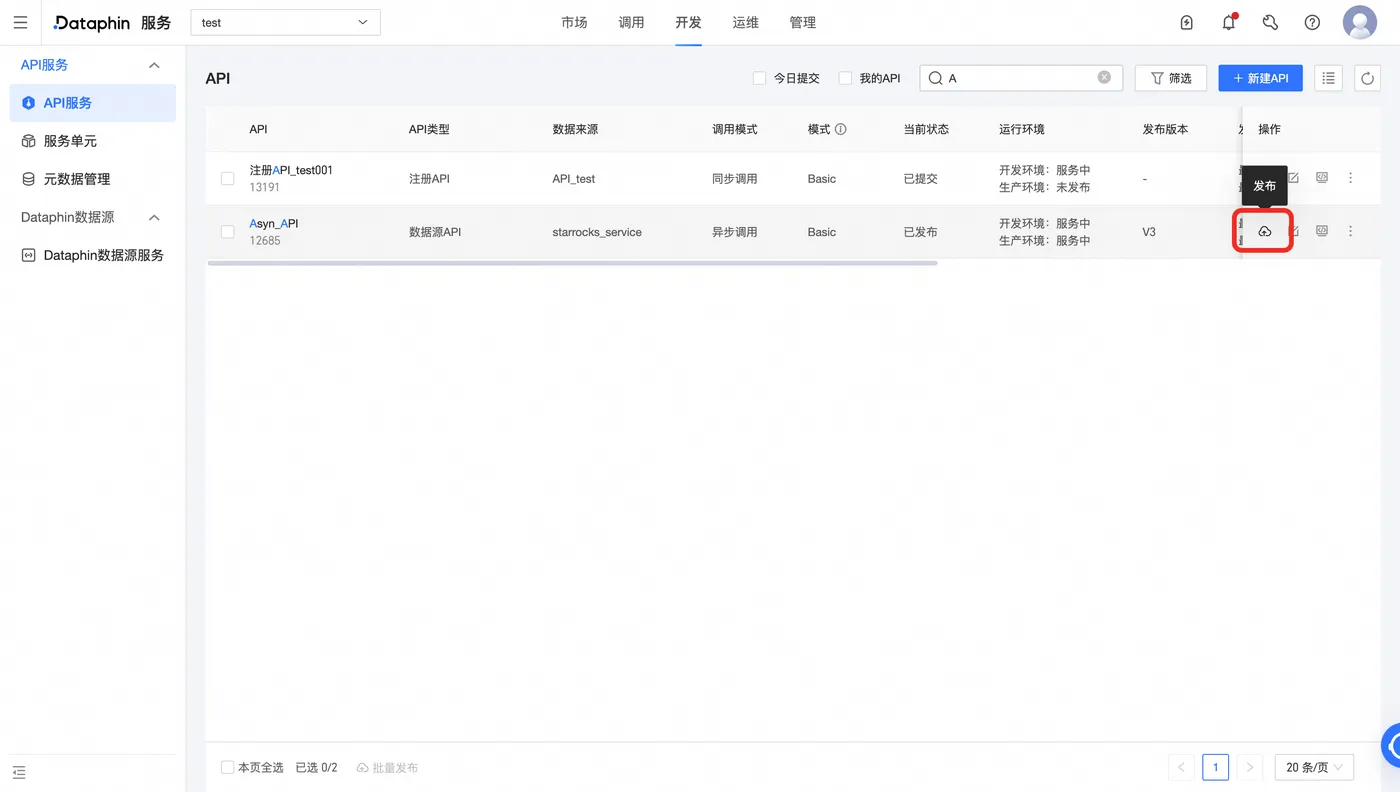Select the 注册API_test001 row checkbox

[228, 179]
